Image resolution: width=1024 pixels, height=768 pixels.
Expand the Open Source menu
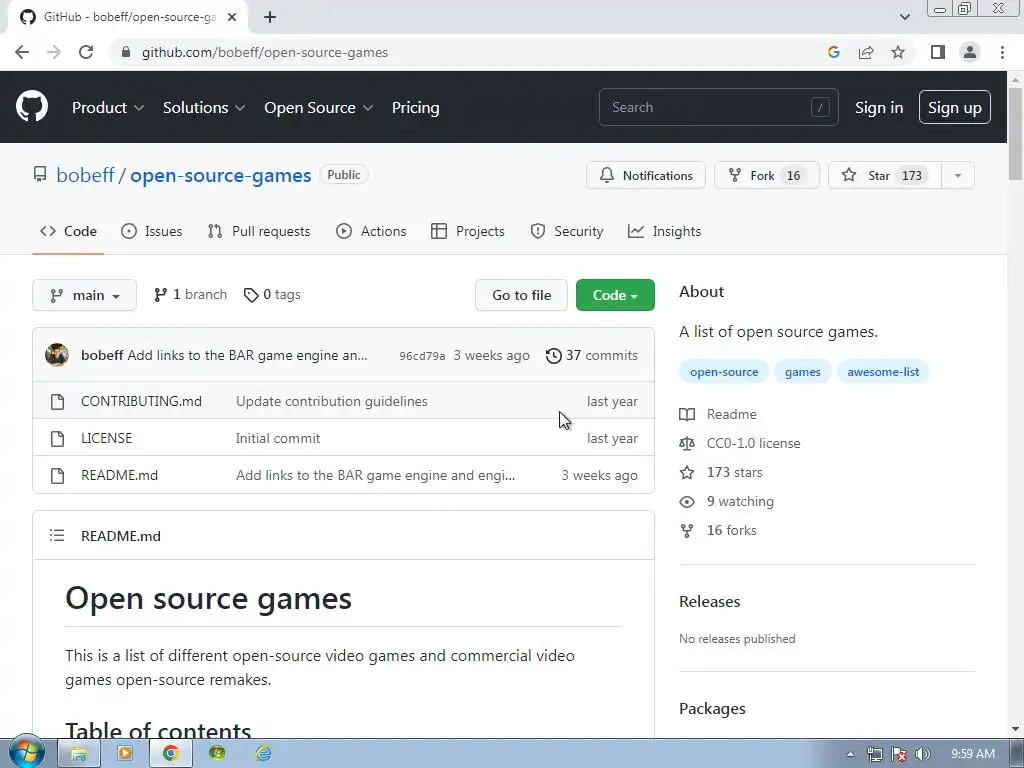319,107
